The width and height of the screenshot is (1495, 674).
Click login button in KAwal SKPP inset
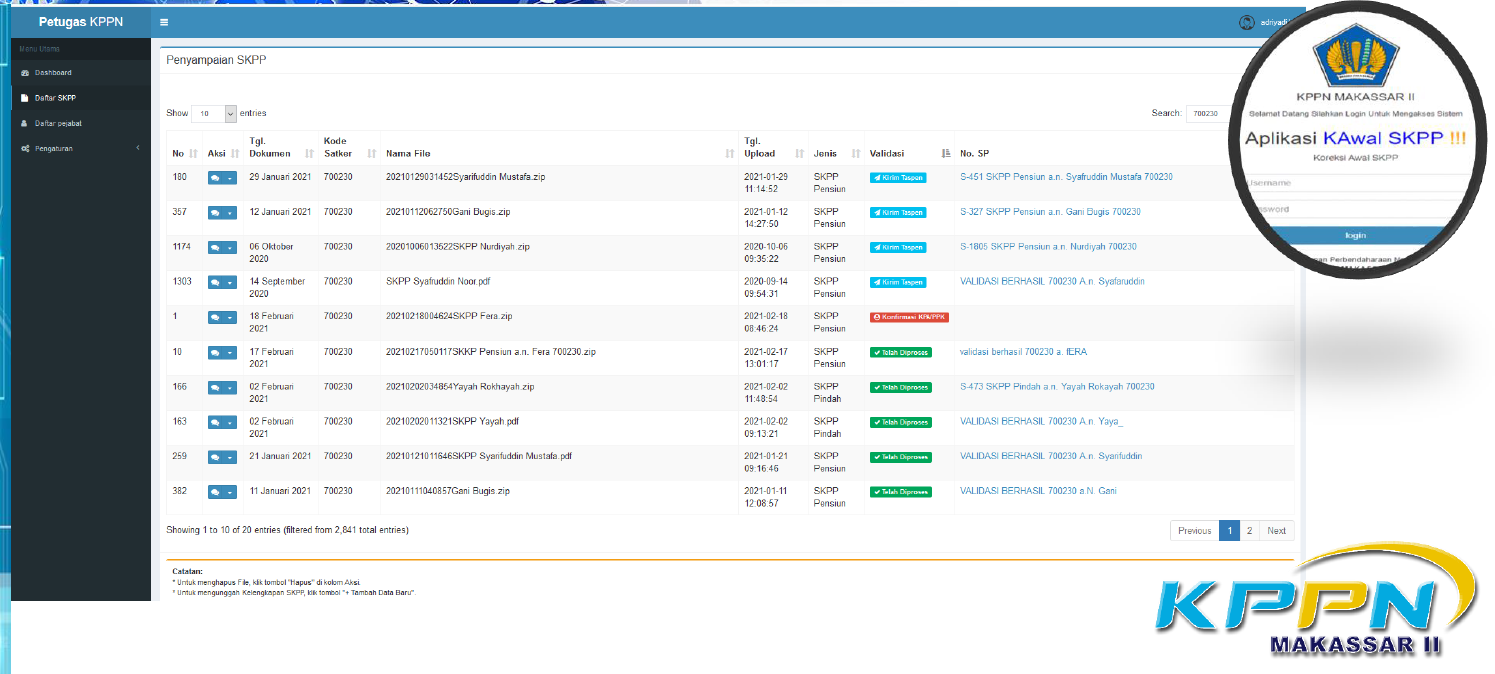[1355, 235]
